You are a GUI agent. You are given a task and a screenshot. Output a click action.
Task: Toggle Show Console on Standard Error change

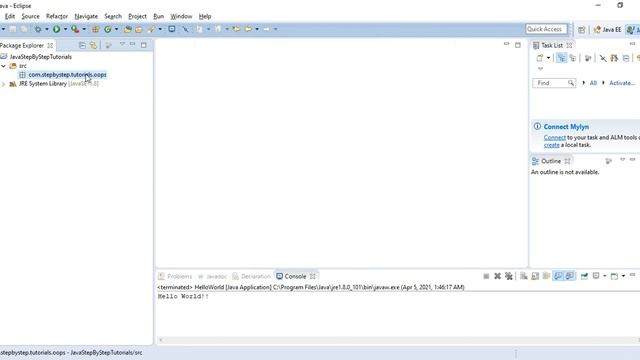click(x=569, y=276)
